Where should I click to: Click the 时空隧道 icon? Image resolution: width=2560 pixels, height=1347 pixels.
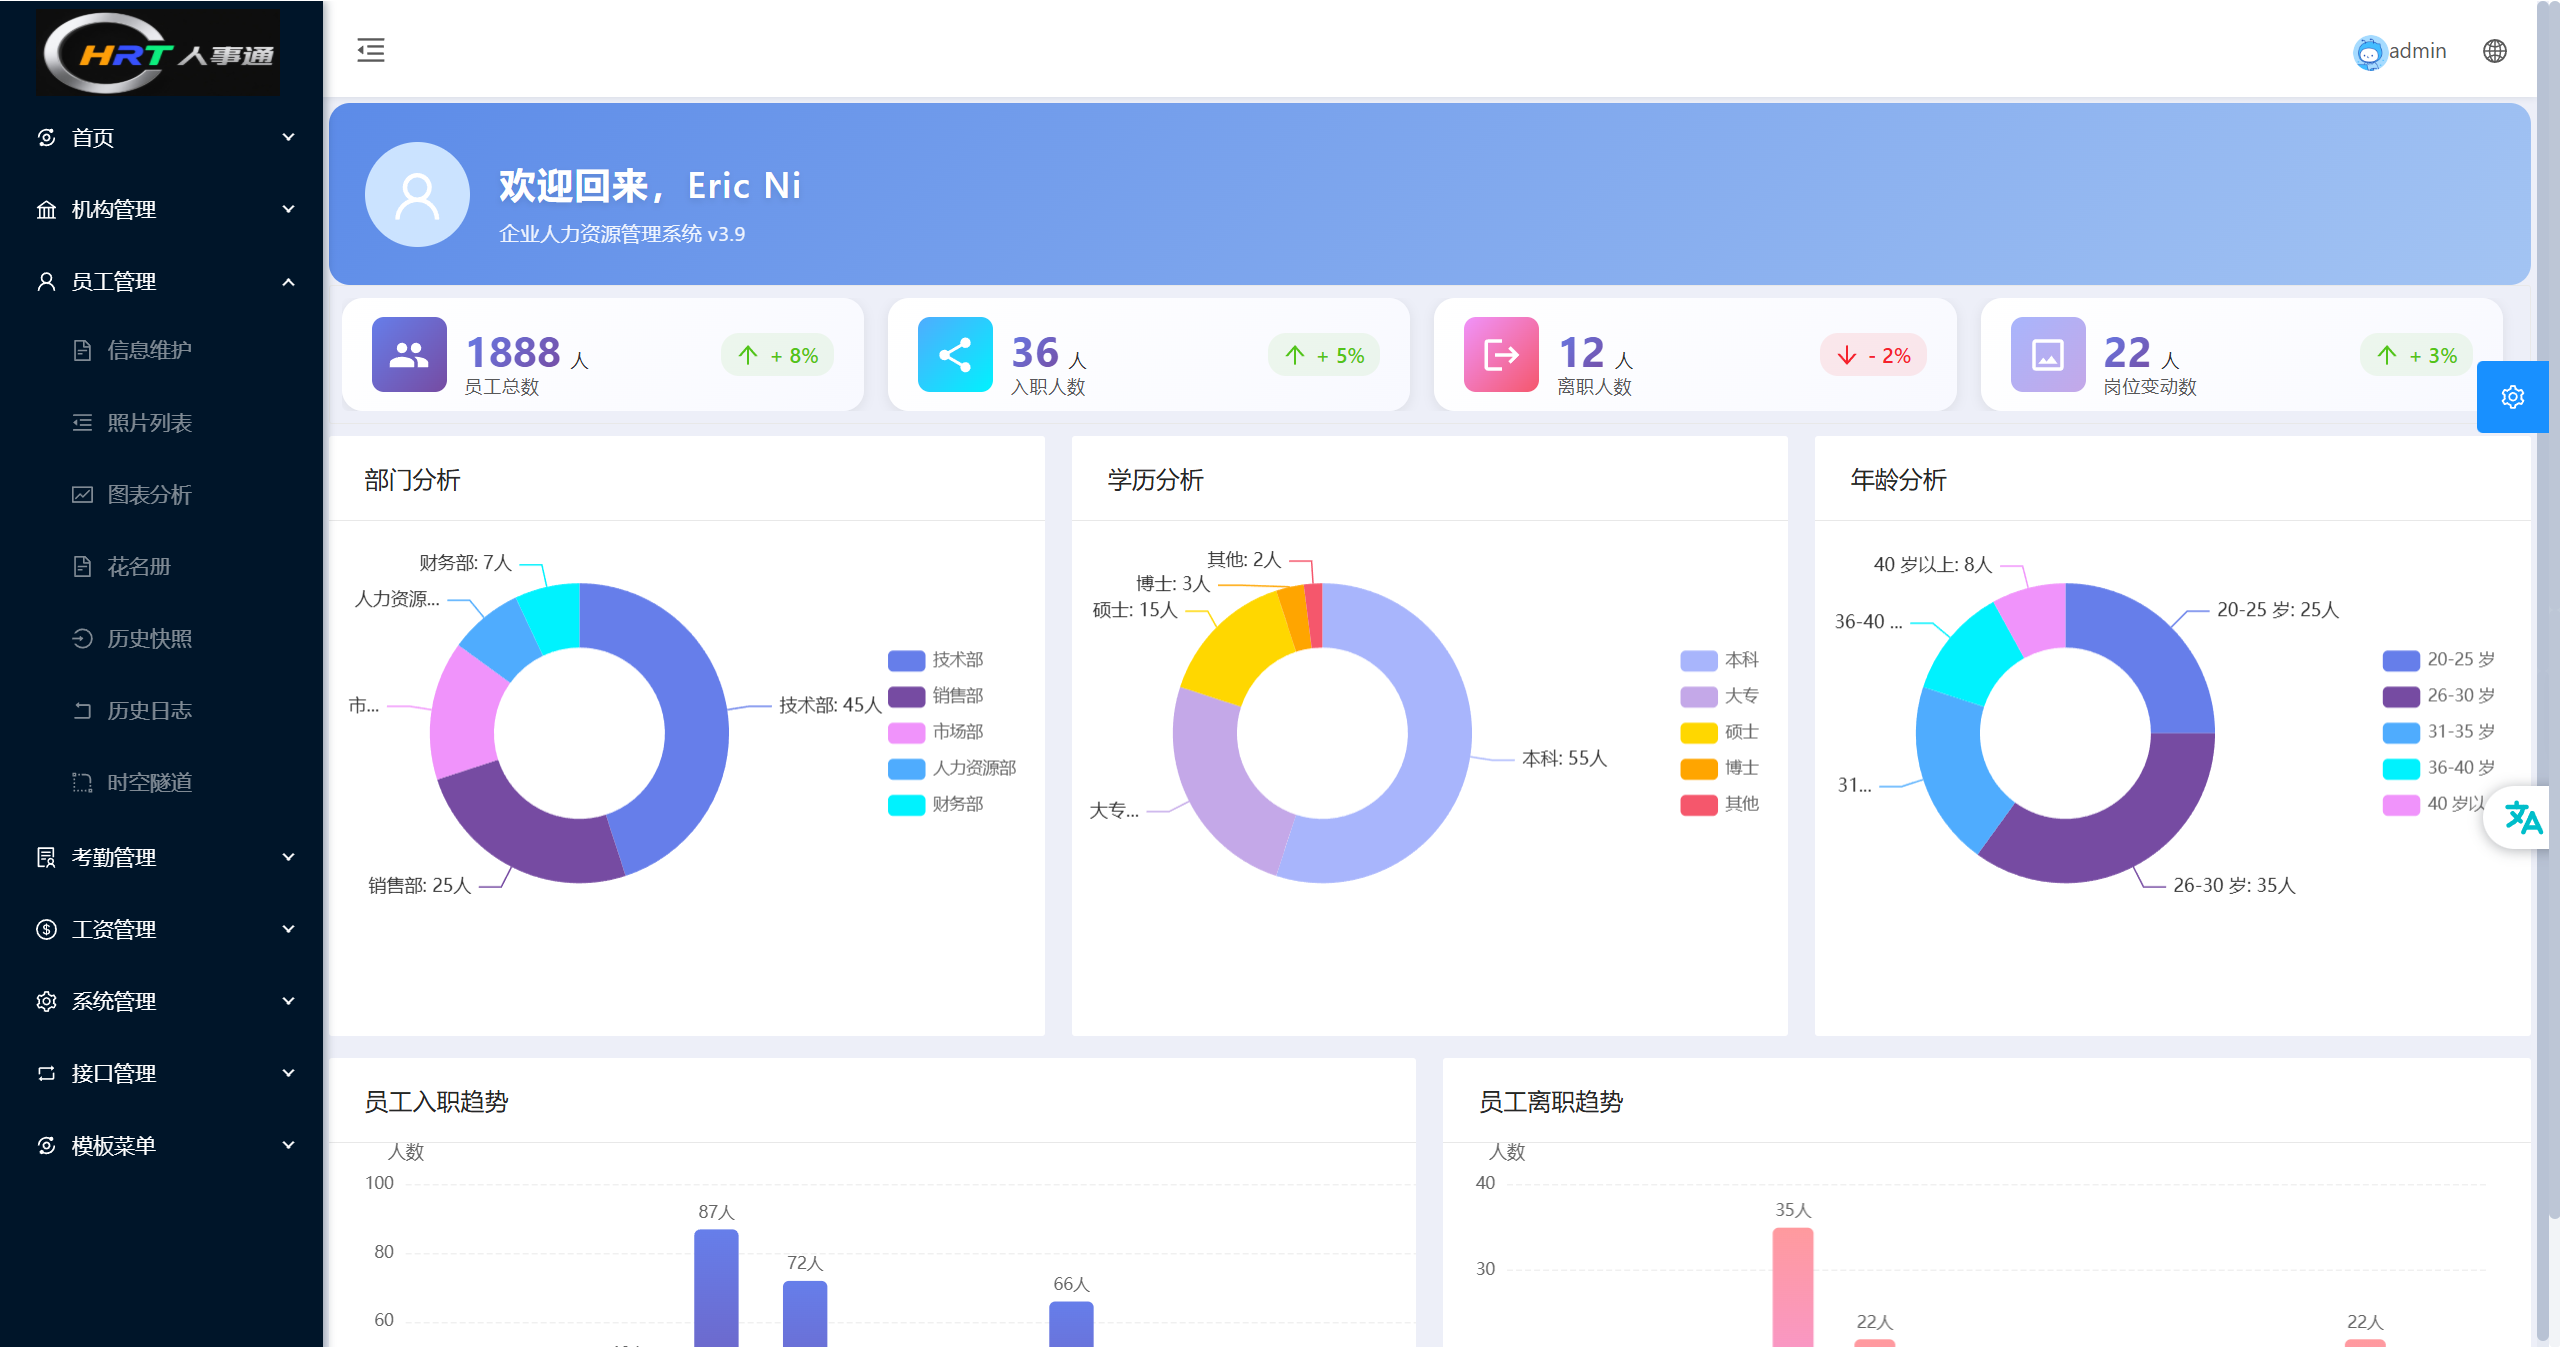[82, 782]
